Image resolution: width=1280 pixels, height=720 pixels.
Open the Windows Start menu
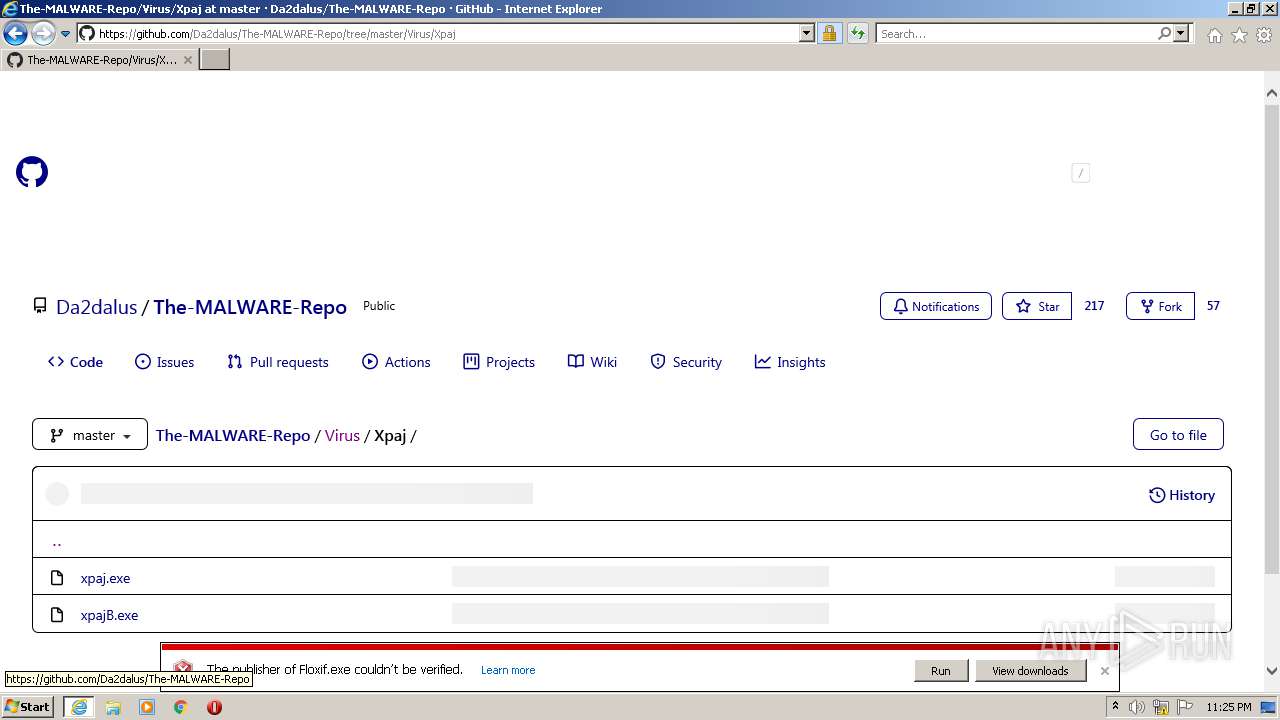click(x=28, y=707)
